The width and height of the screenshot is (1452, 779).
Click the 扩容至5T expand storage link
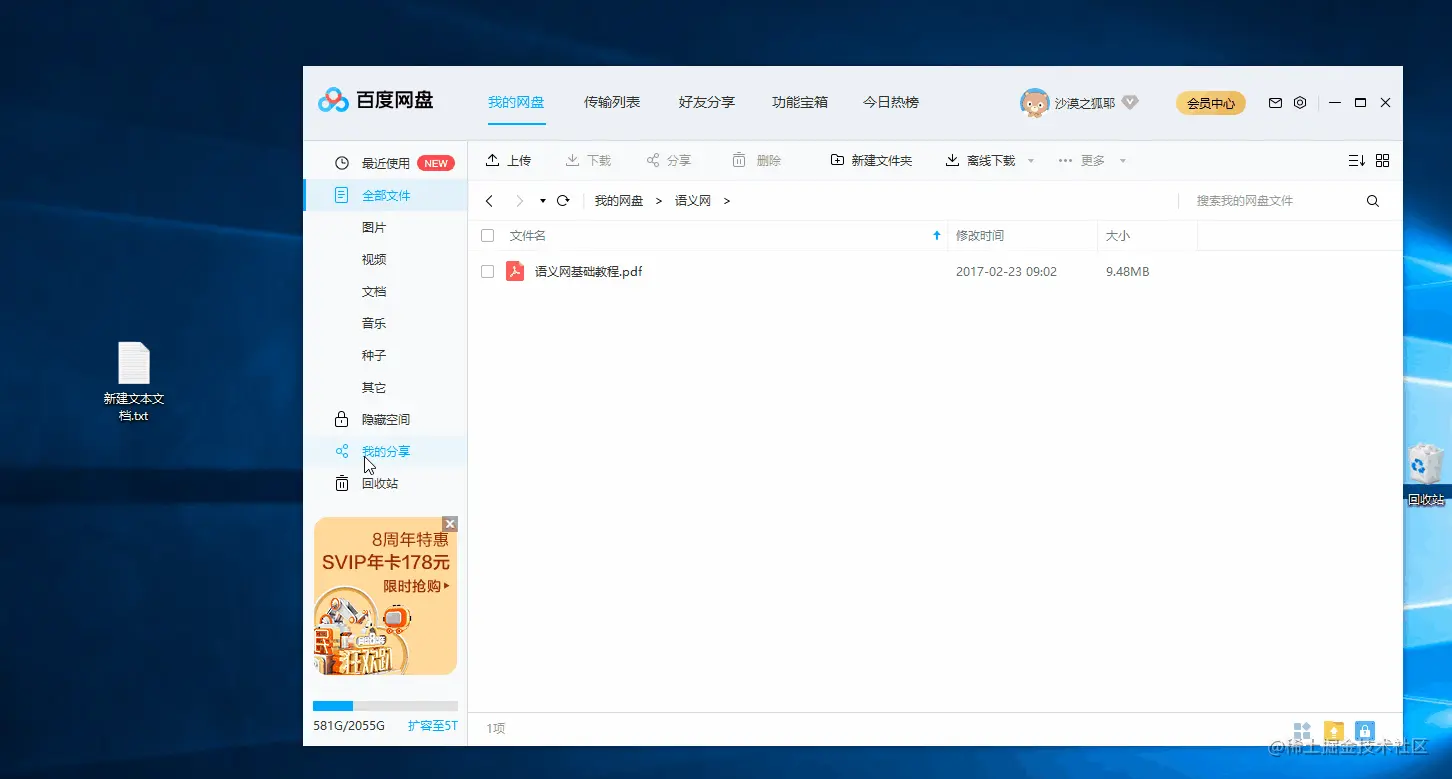coord(432,725)
